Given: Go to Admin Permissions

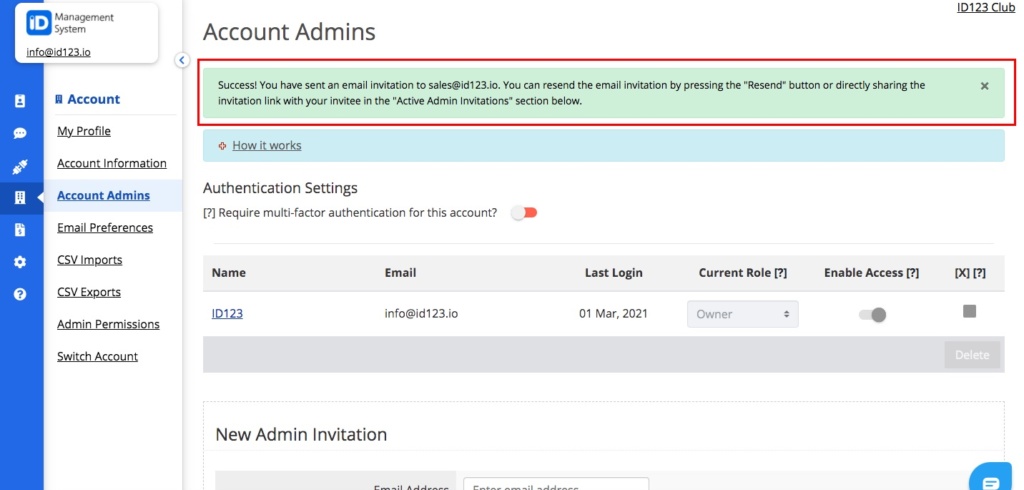Looking at the screenshot, I should (108, 324).
